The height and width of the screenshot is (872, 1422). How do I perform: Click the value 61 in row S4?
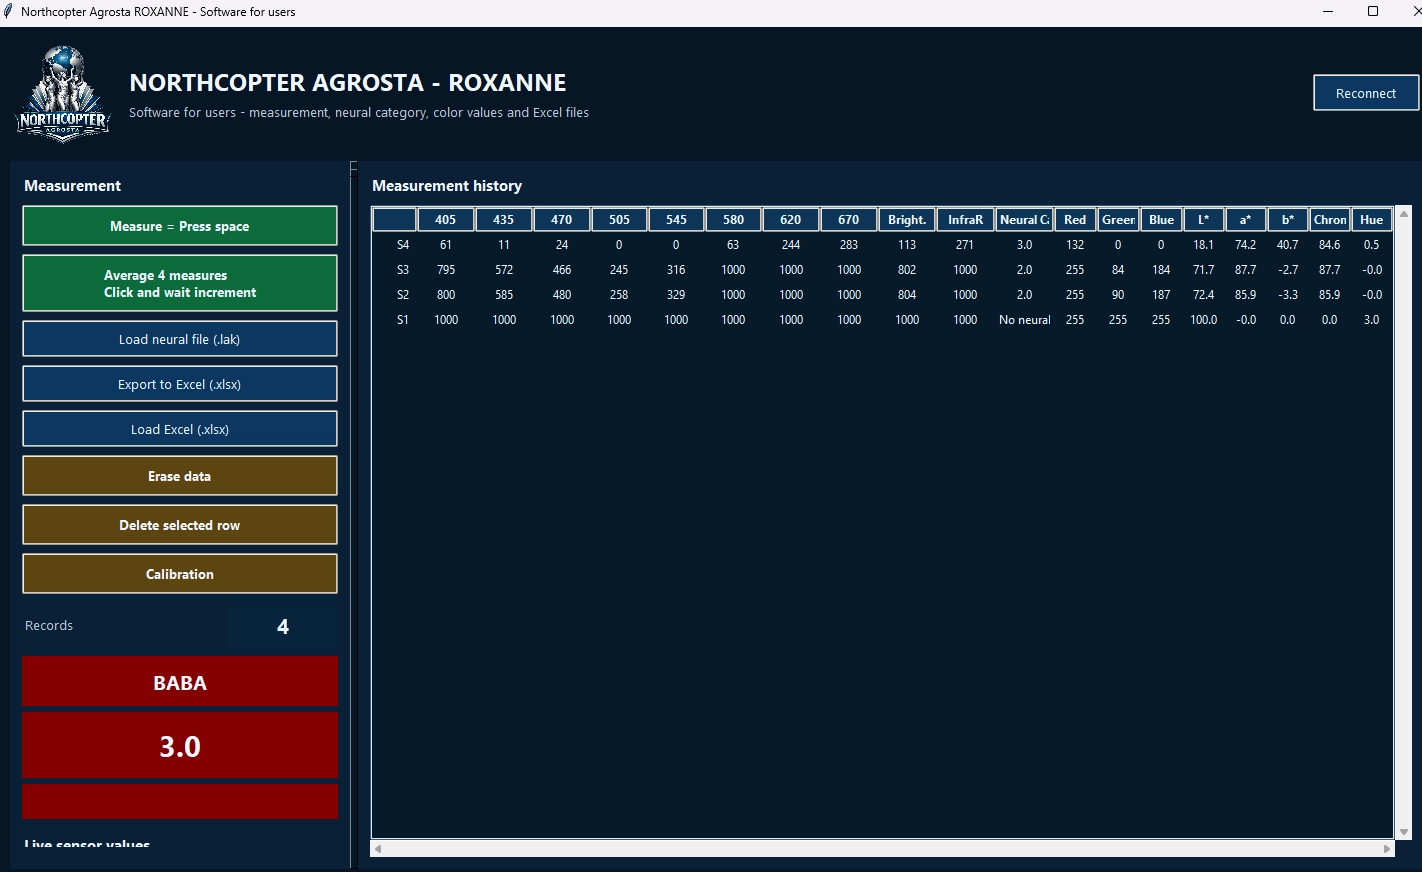(446, 245)
